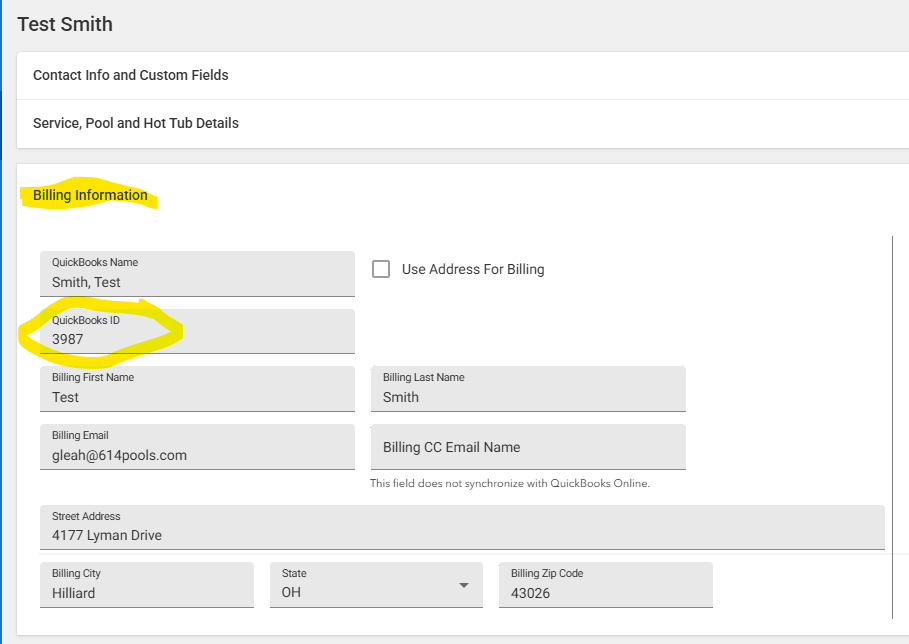This screenshot has width=909, height=644.
Task: Collapse the Billing Information section header
Action: (x=90, y=195)
